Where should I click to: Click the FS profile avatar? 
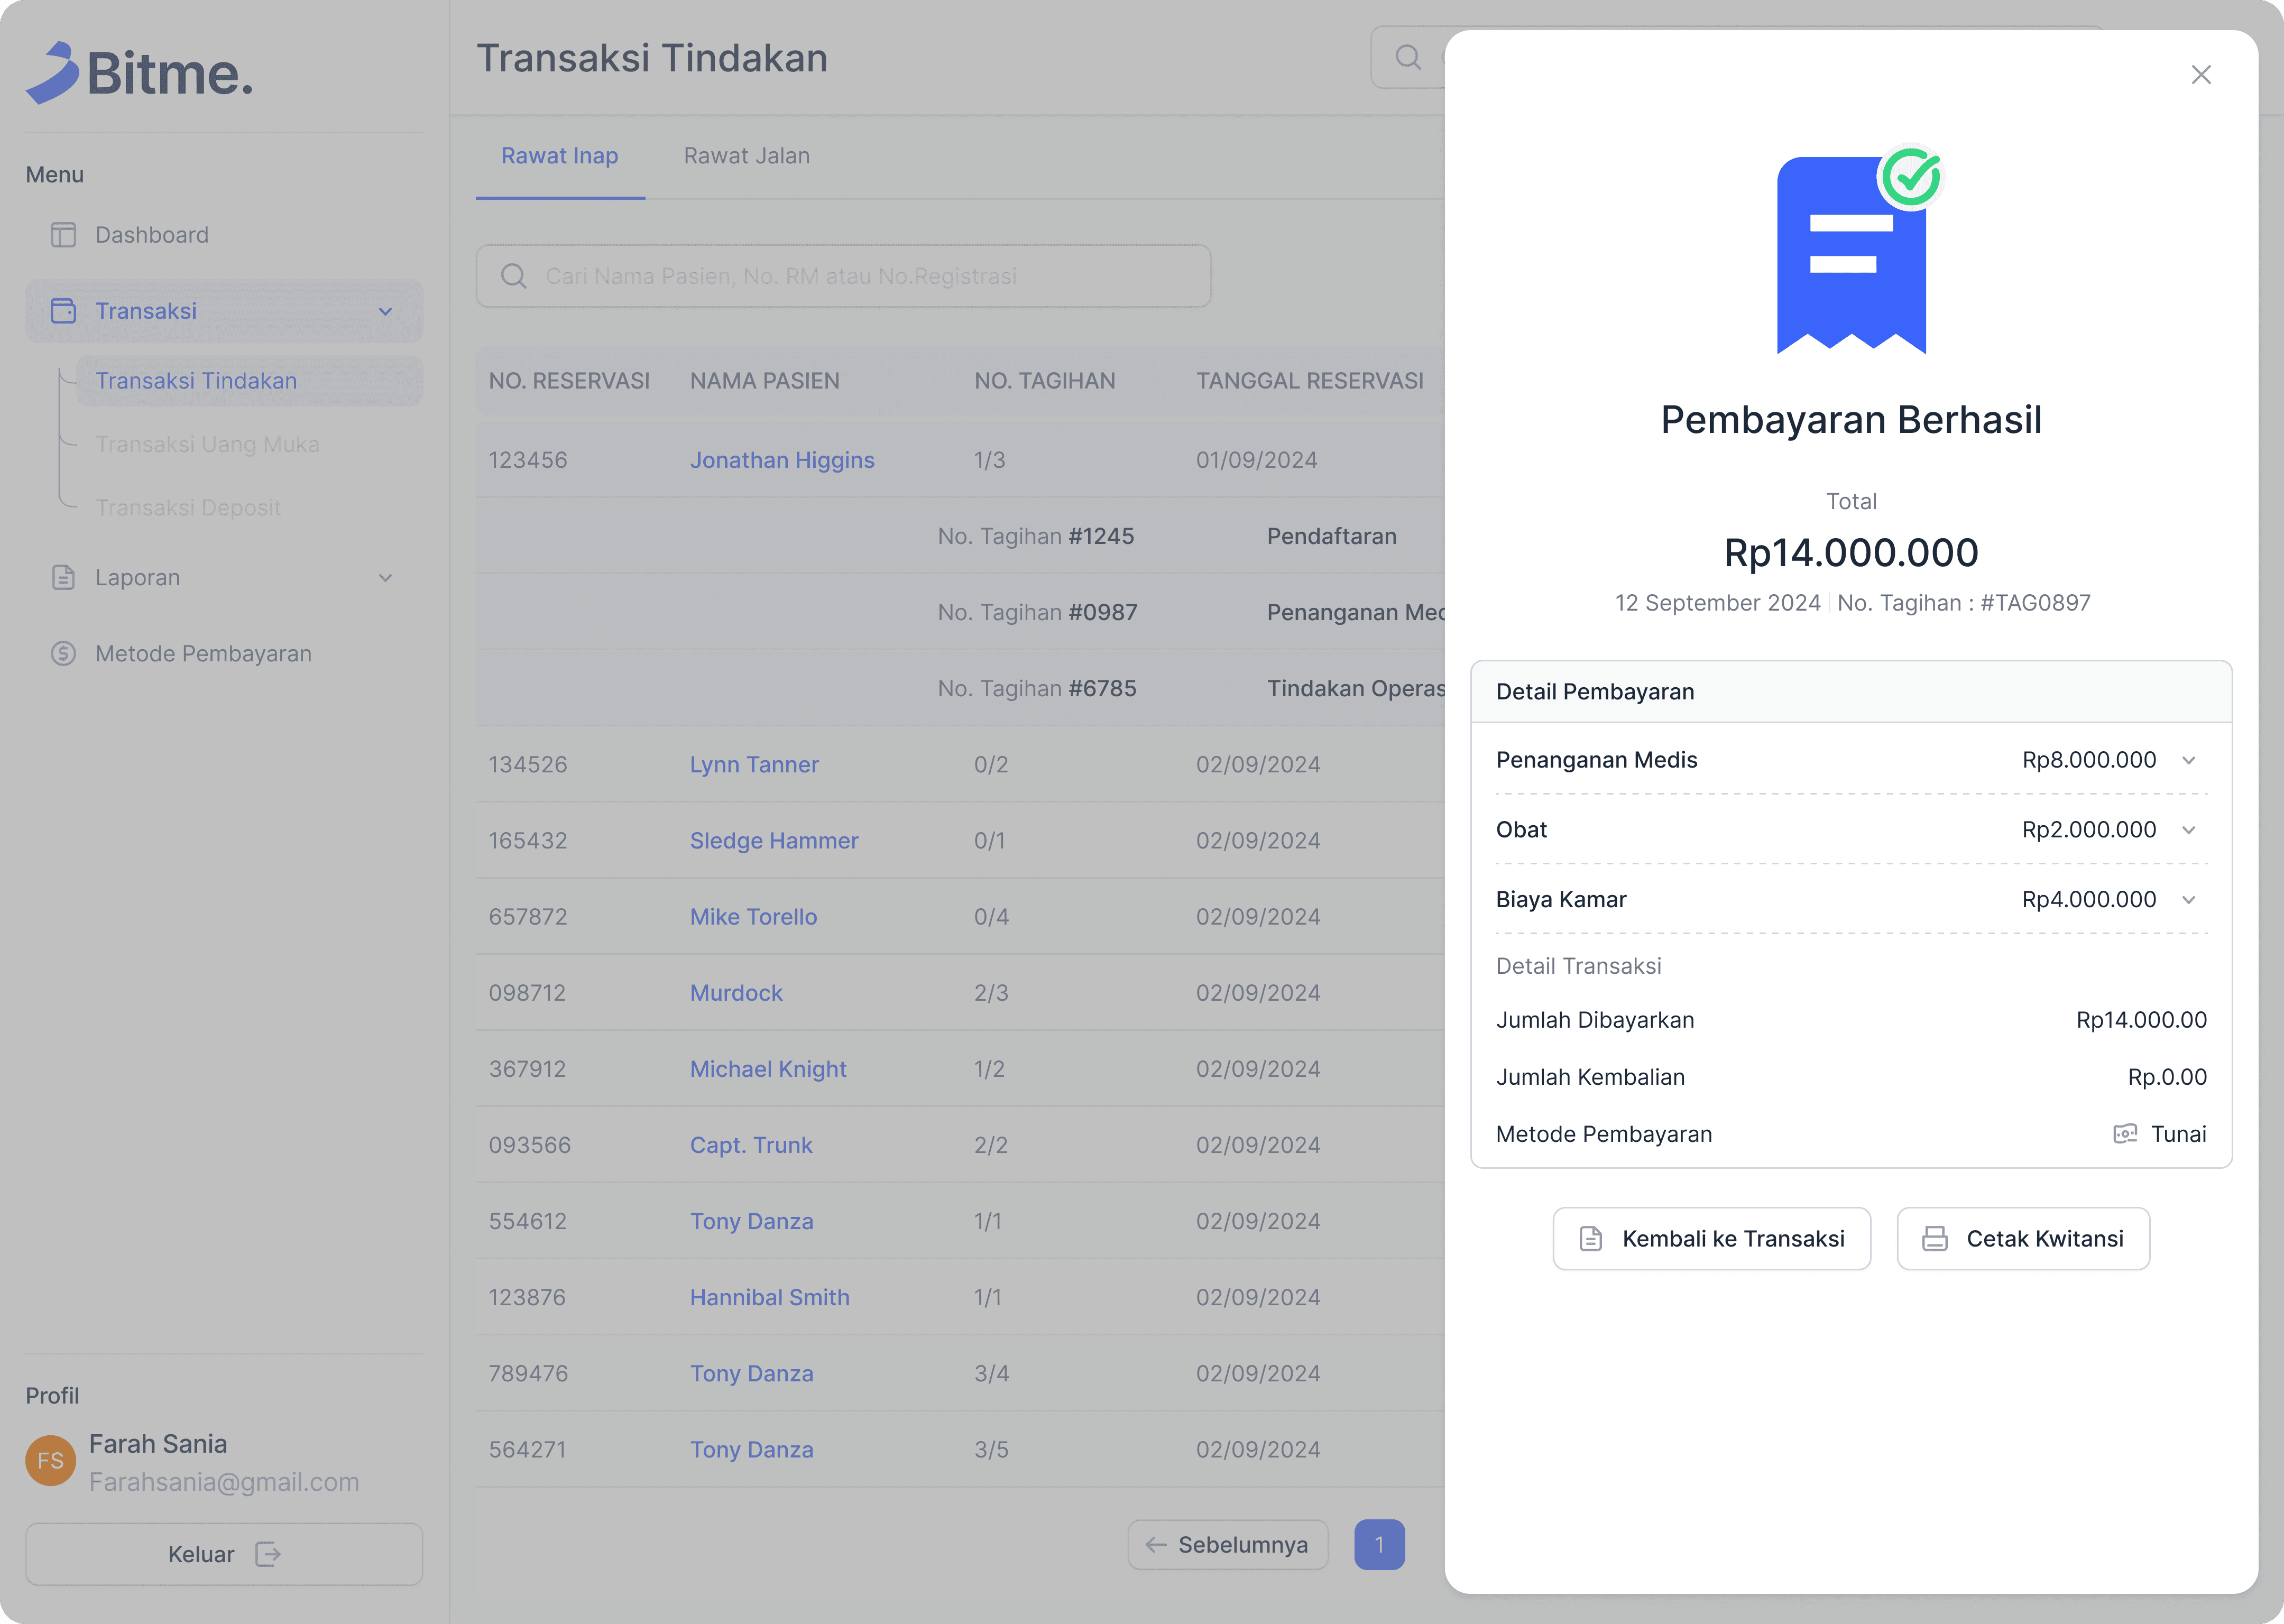(50, 1461)
